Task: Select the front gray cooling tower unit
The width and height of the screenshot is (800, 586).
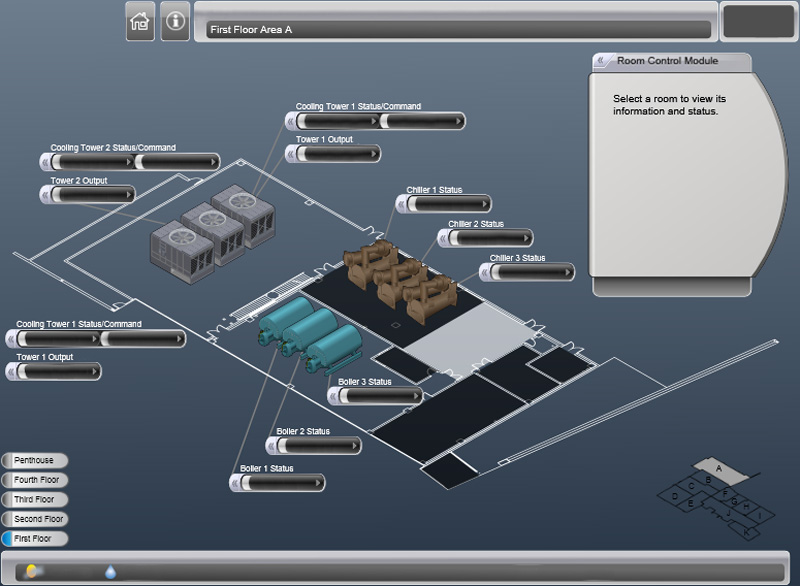Action: [x=181, y=253]
